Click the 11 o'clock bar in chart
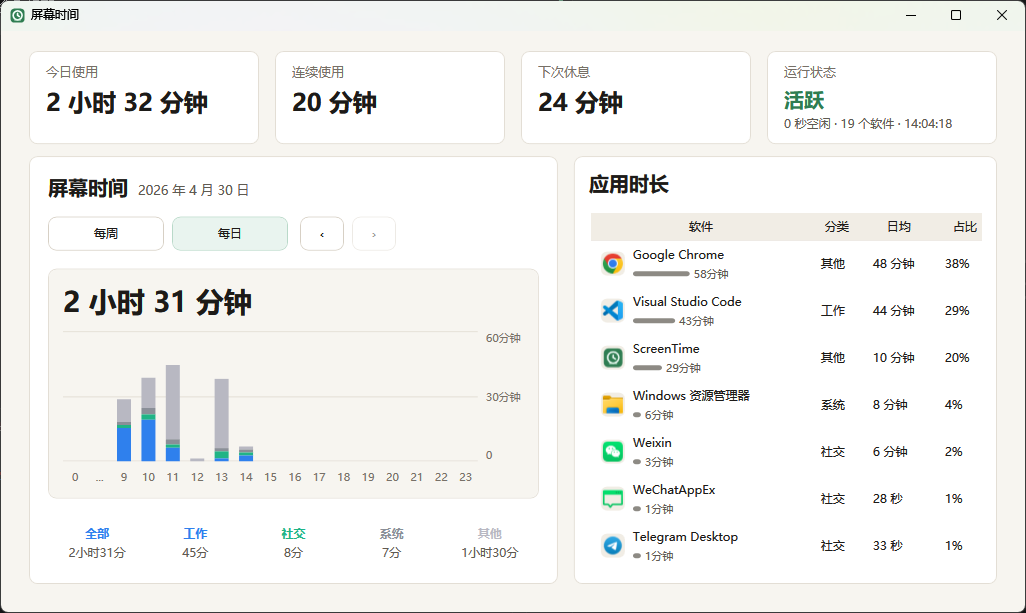 pyautogui.click(x=173, y=412)
